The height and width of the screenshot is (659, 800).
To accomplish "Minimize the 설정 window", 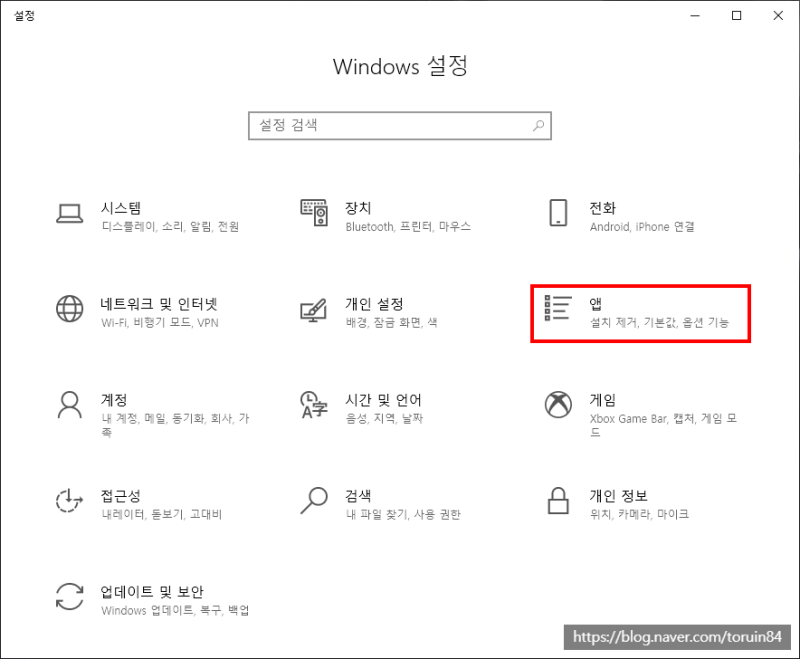I will click(x=695, y=16).
